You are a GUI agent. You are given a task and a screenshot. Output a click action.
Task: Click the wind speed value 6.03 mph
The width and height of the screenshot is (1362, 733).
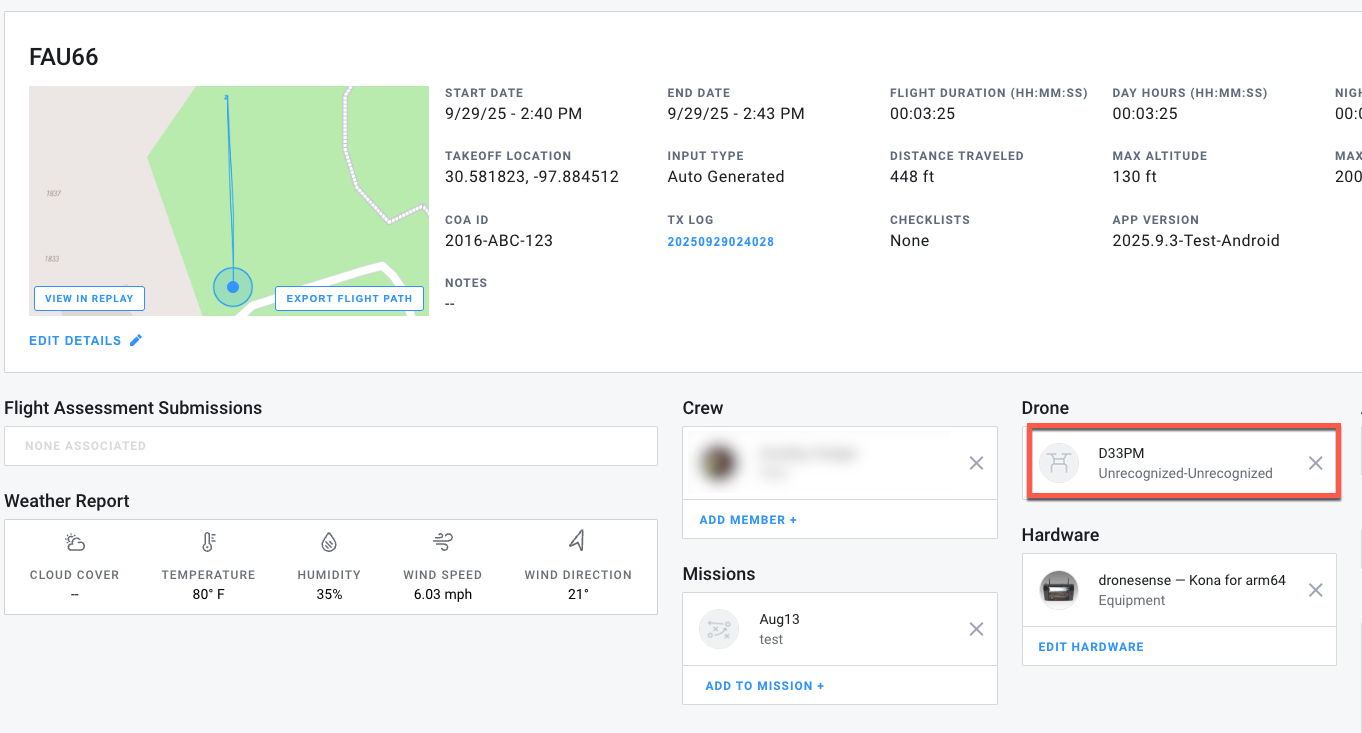[x=443, y=595]
